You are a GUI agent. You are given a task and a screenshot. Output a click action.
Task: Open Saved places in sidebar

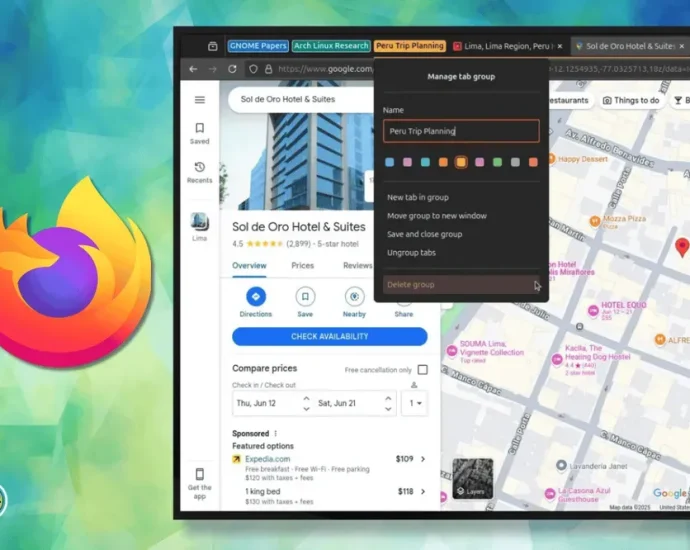click(x=200, y=133)
